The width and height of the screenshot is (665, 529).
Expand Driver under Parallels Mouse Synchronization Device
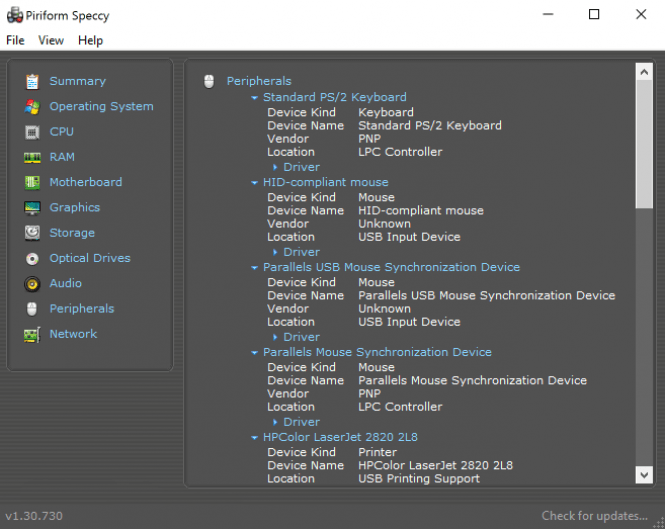[275, 422]
